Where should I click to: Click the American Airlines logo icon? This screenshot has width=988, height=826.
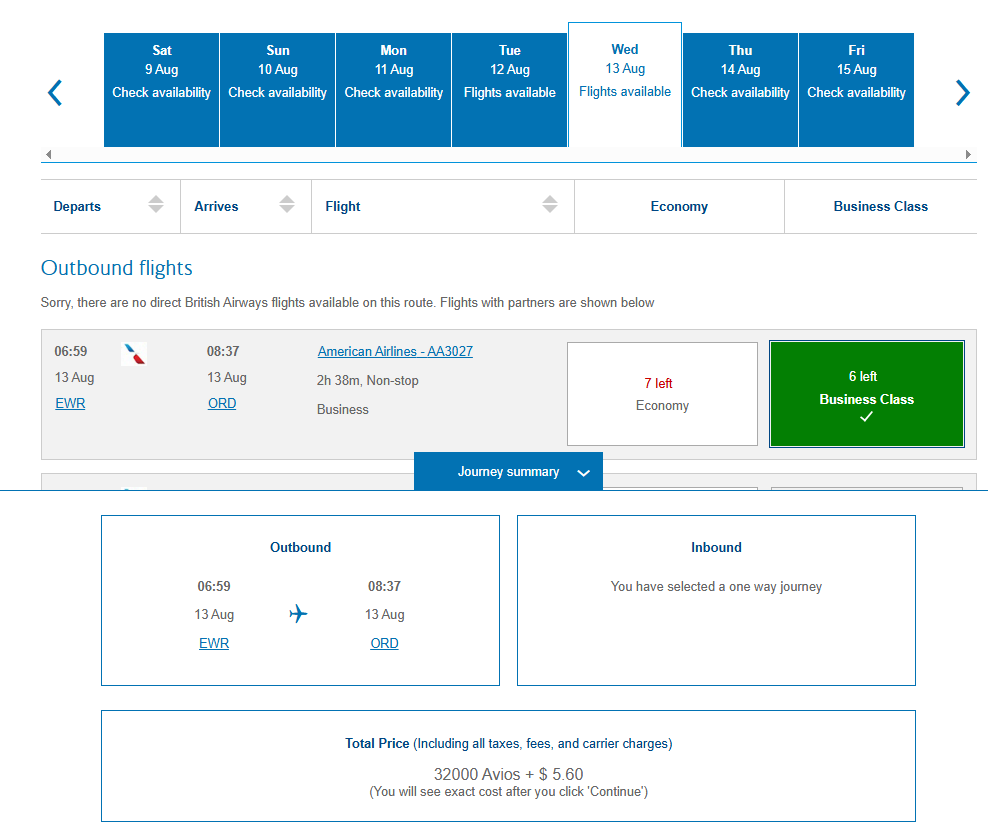click(x=134, y=354)
